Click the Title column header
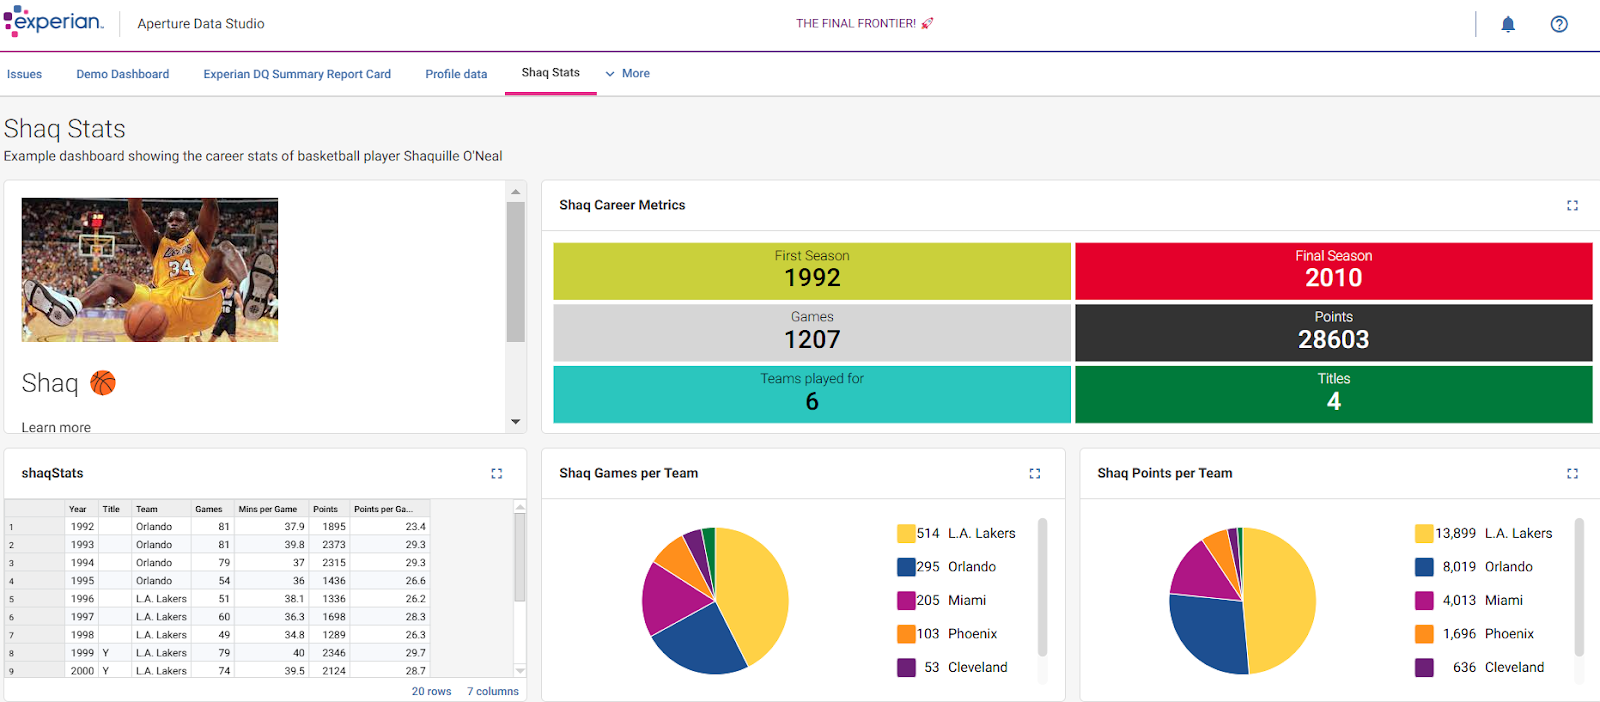Image resolution: width=1600 pixels, height=702 pixels. [114, 509]
